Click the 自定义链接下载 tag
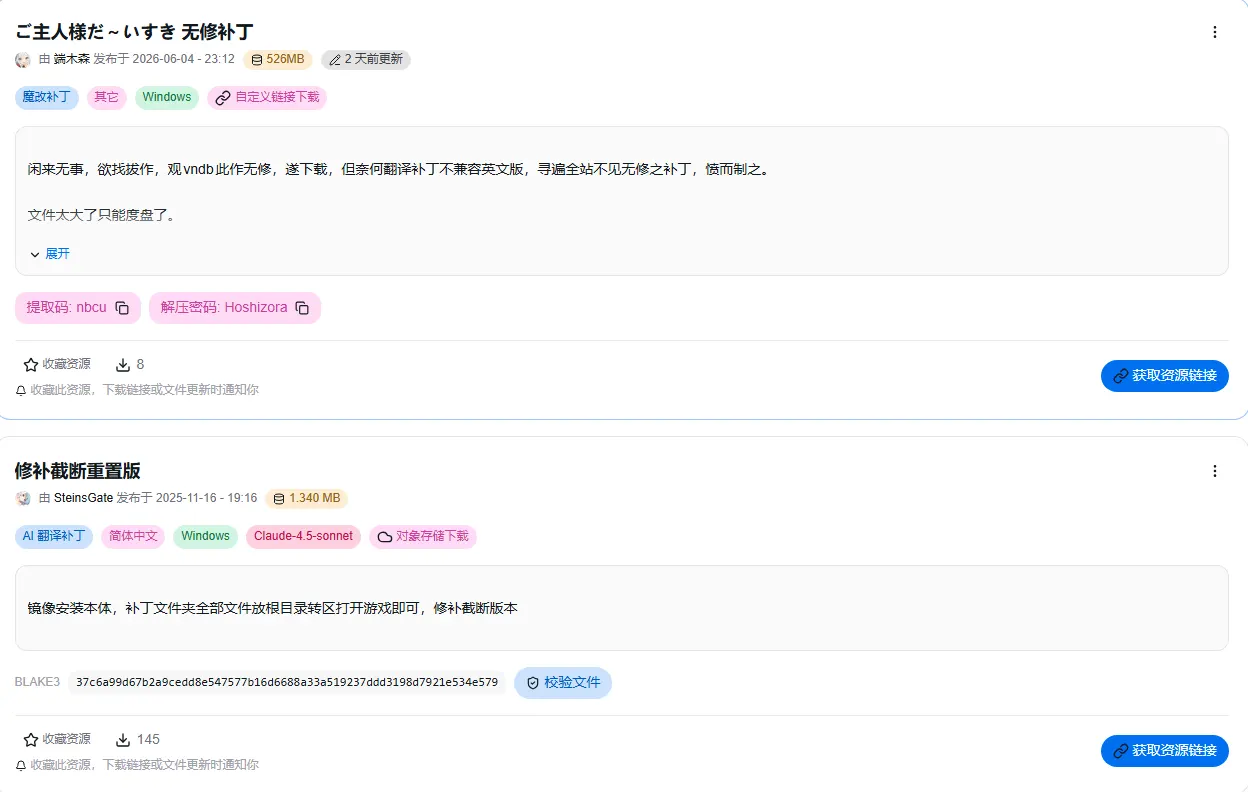 267,98
